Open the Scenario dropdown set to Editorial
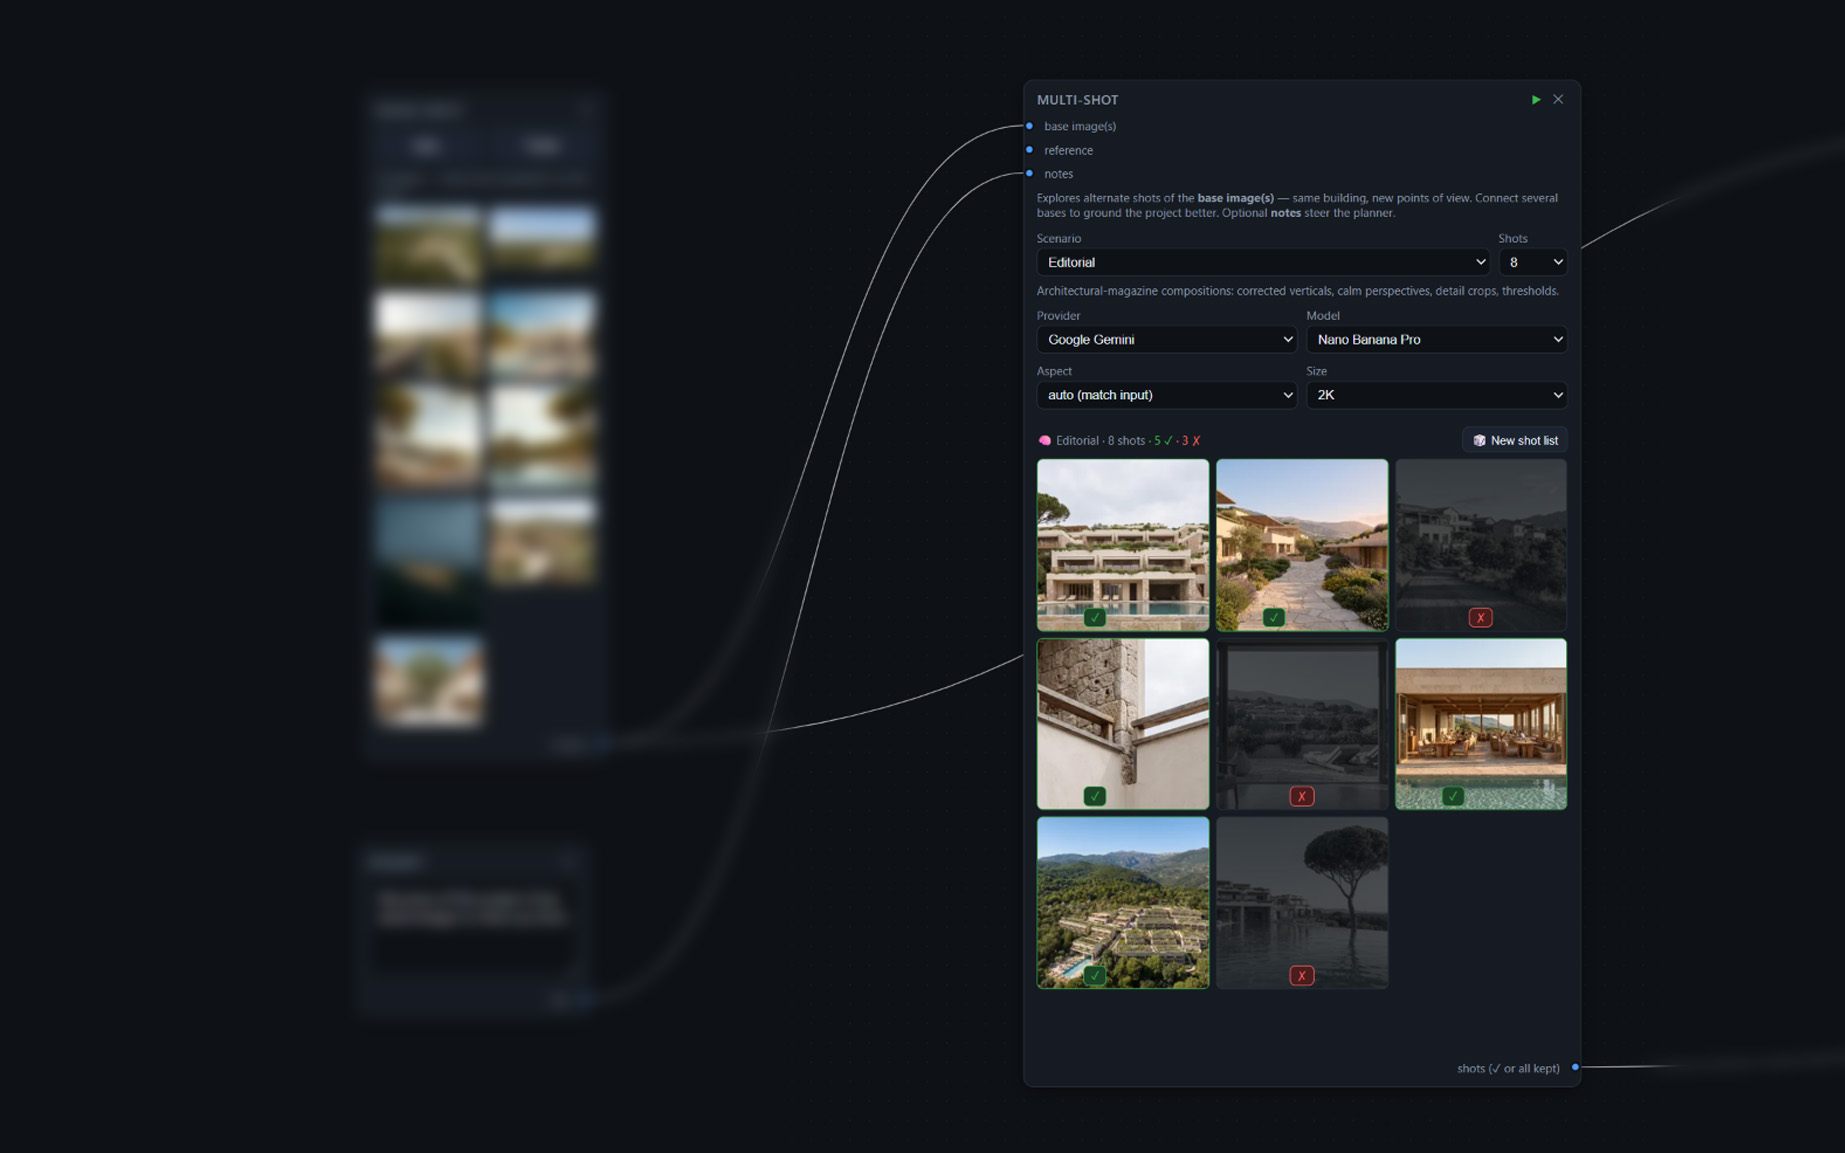Screen dimensions: 1845x1153 (x=1263, y=262)
